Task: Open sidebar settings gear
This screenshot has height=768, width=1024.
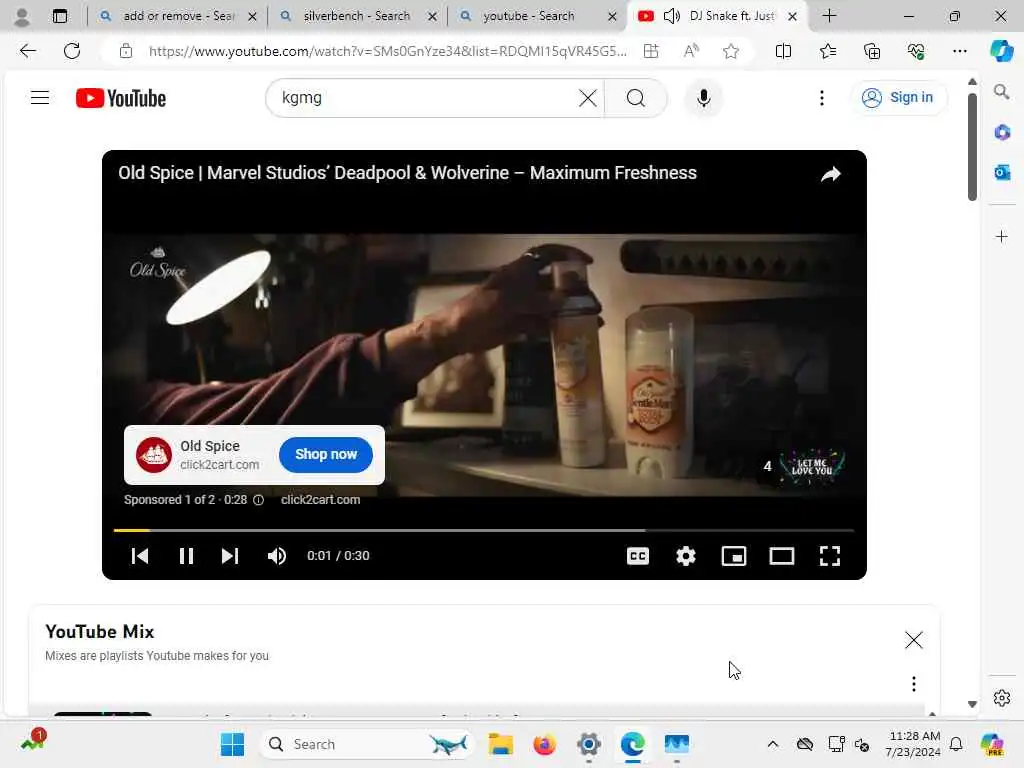Action: (x=1001, y=698)
